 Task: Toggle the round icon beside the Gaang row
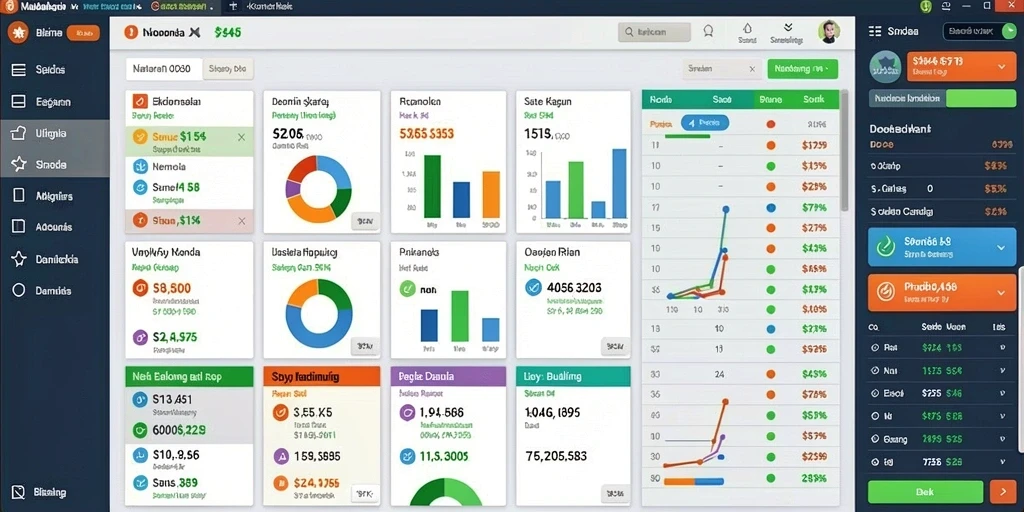(x=874, y=439)
